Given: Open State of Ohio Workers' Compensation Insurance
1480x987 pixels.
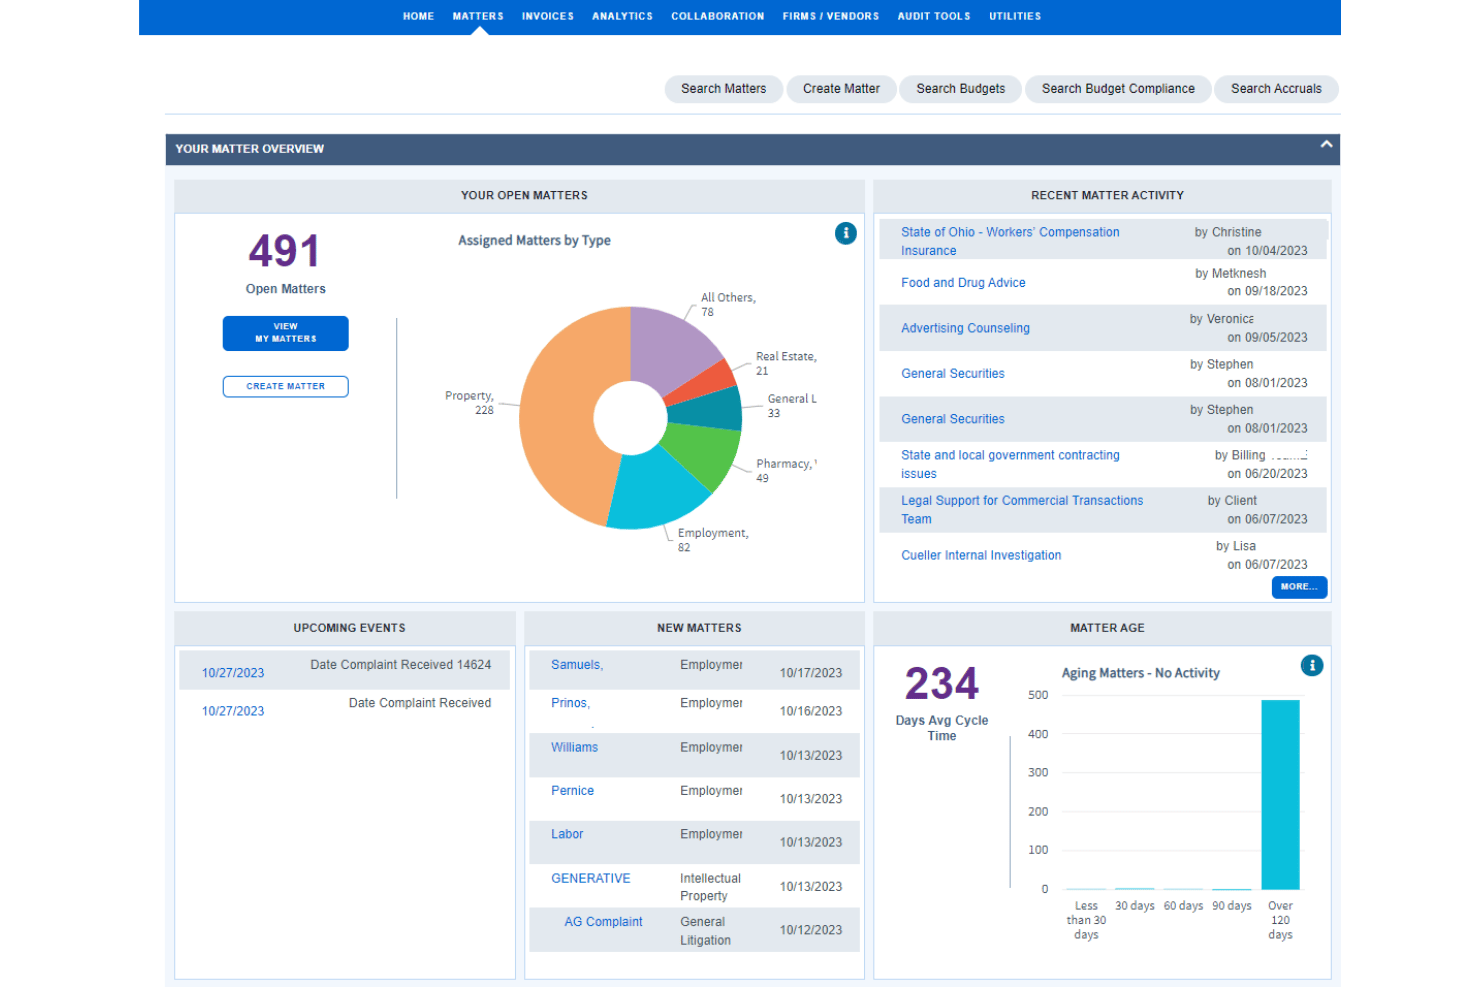Looking at the screenshot, I should [1010, 241].
